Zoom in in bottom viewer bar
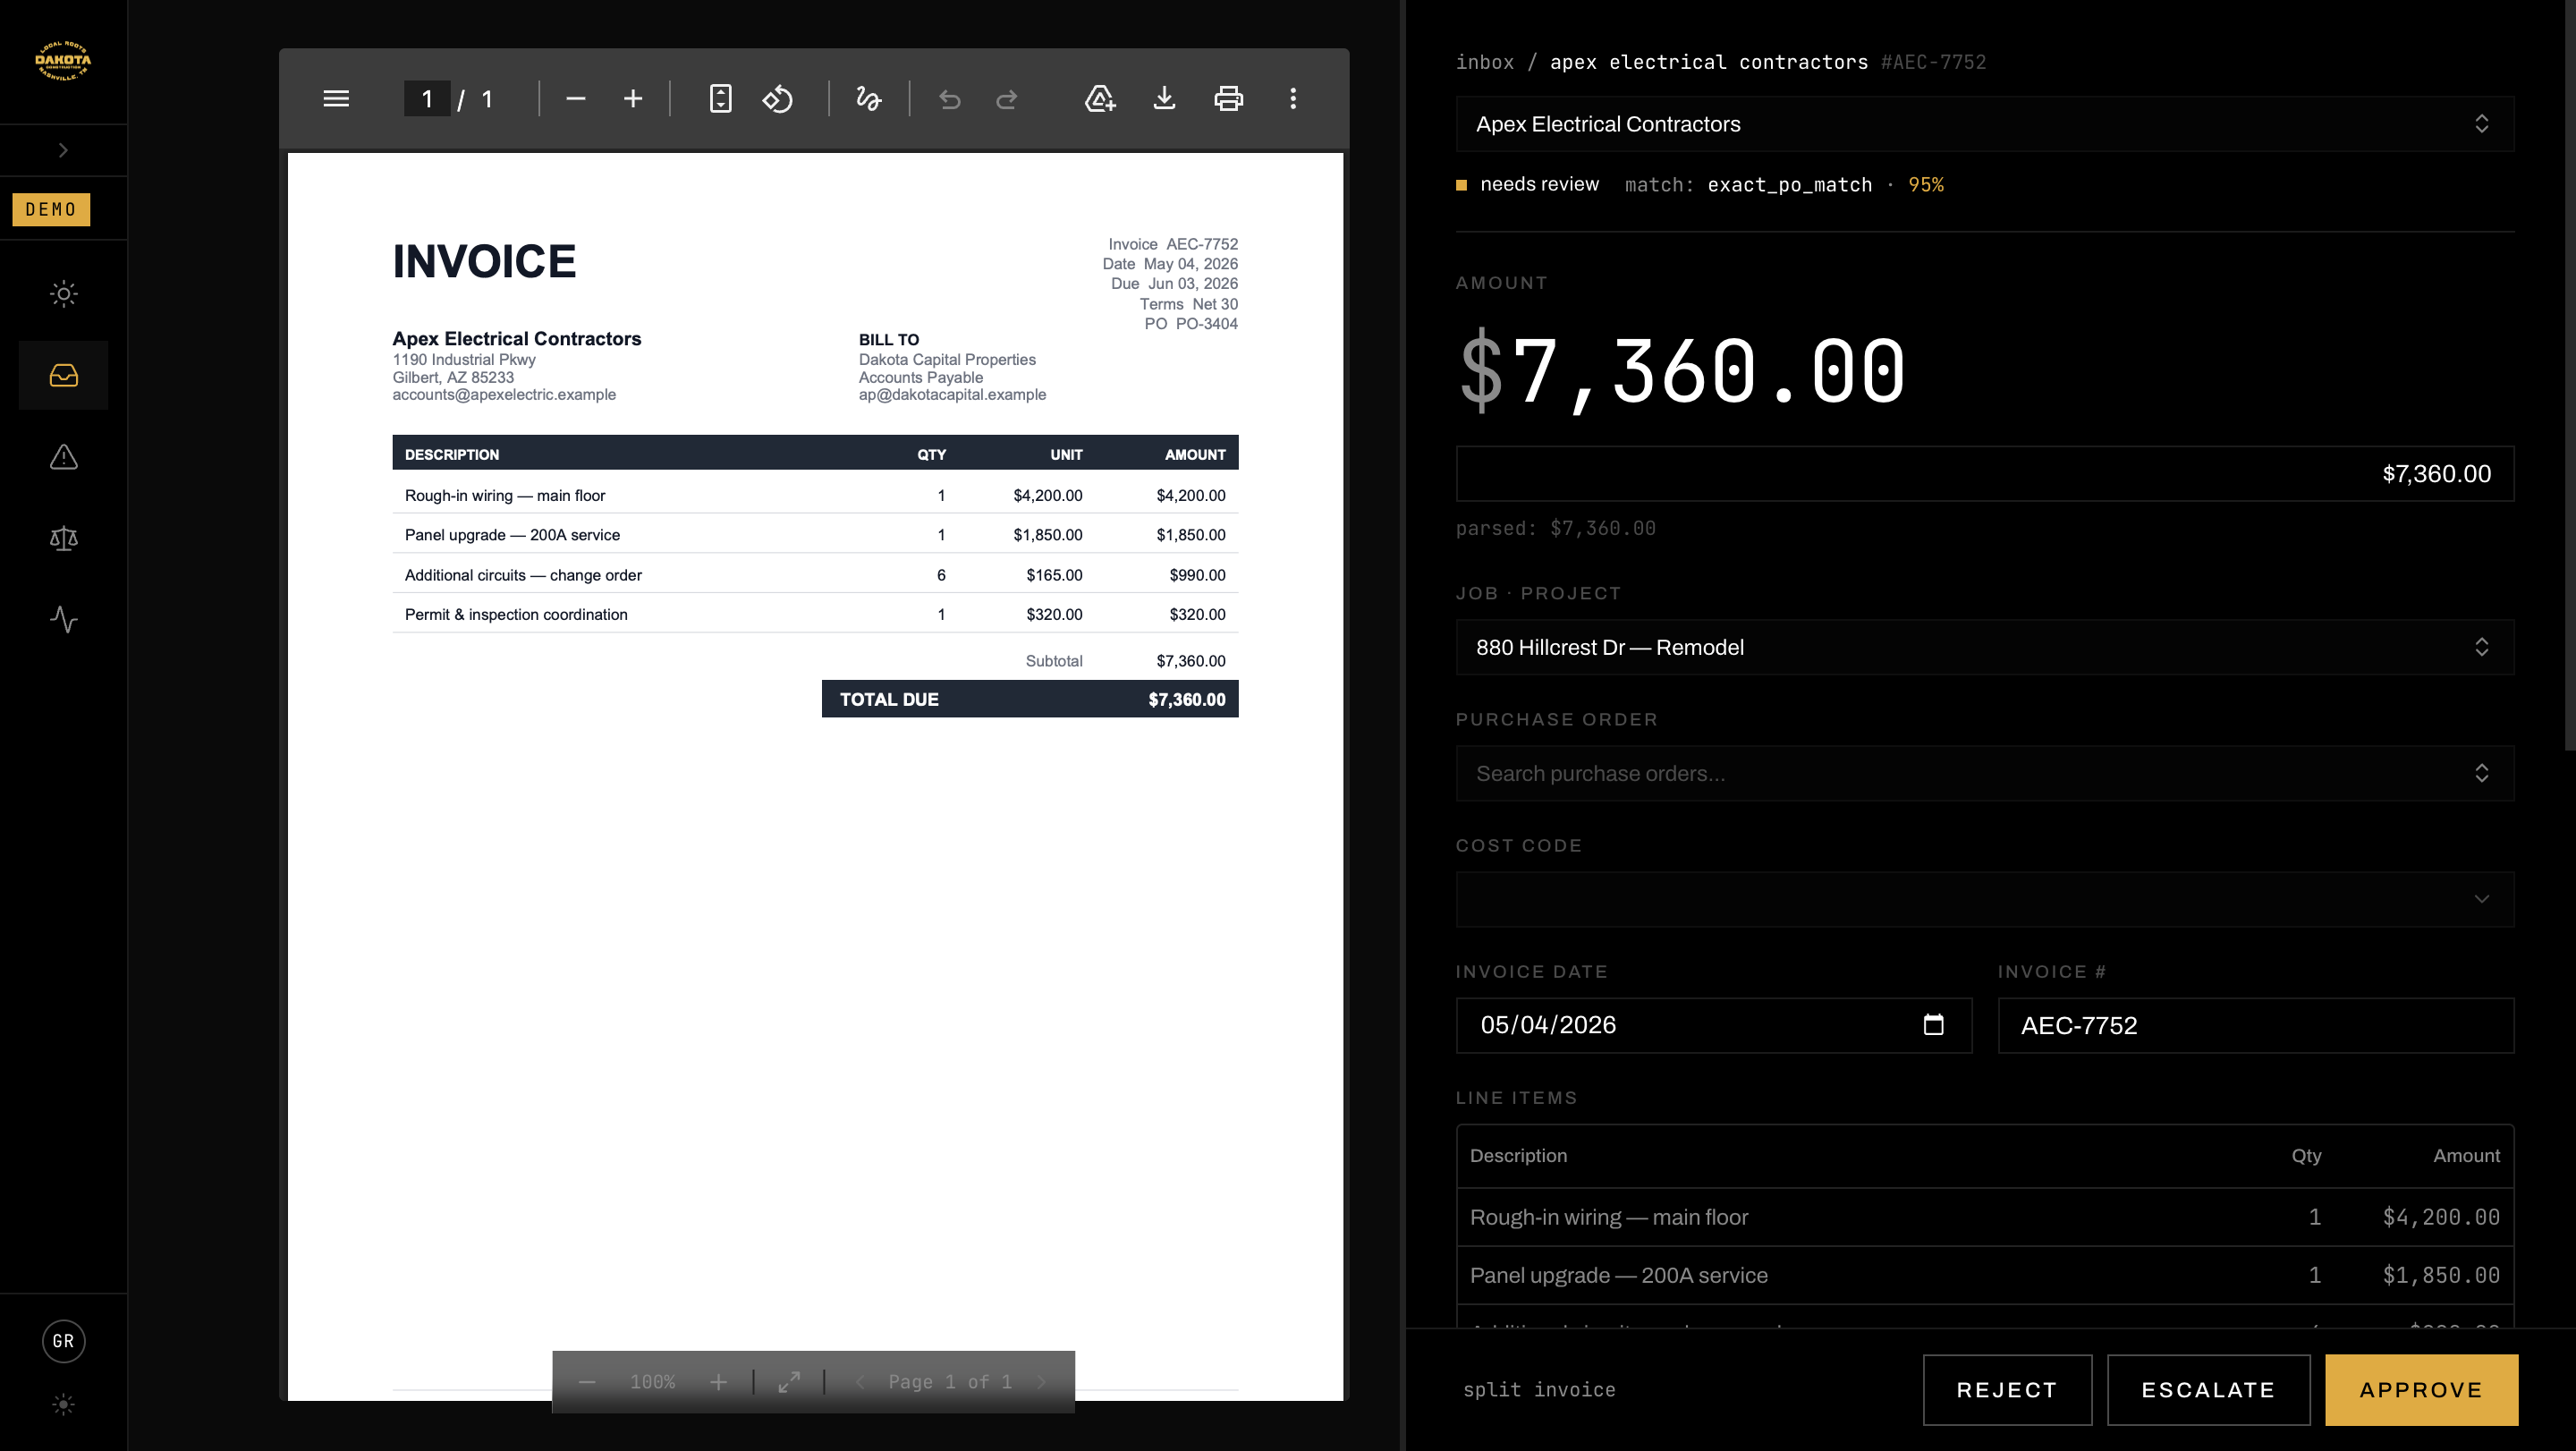Screen dimensions: 2576x1451 pos(718,1382)
